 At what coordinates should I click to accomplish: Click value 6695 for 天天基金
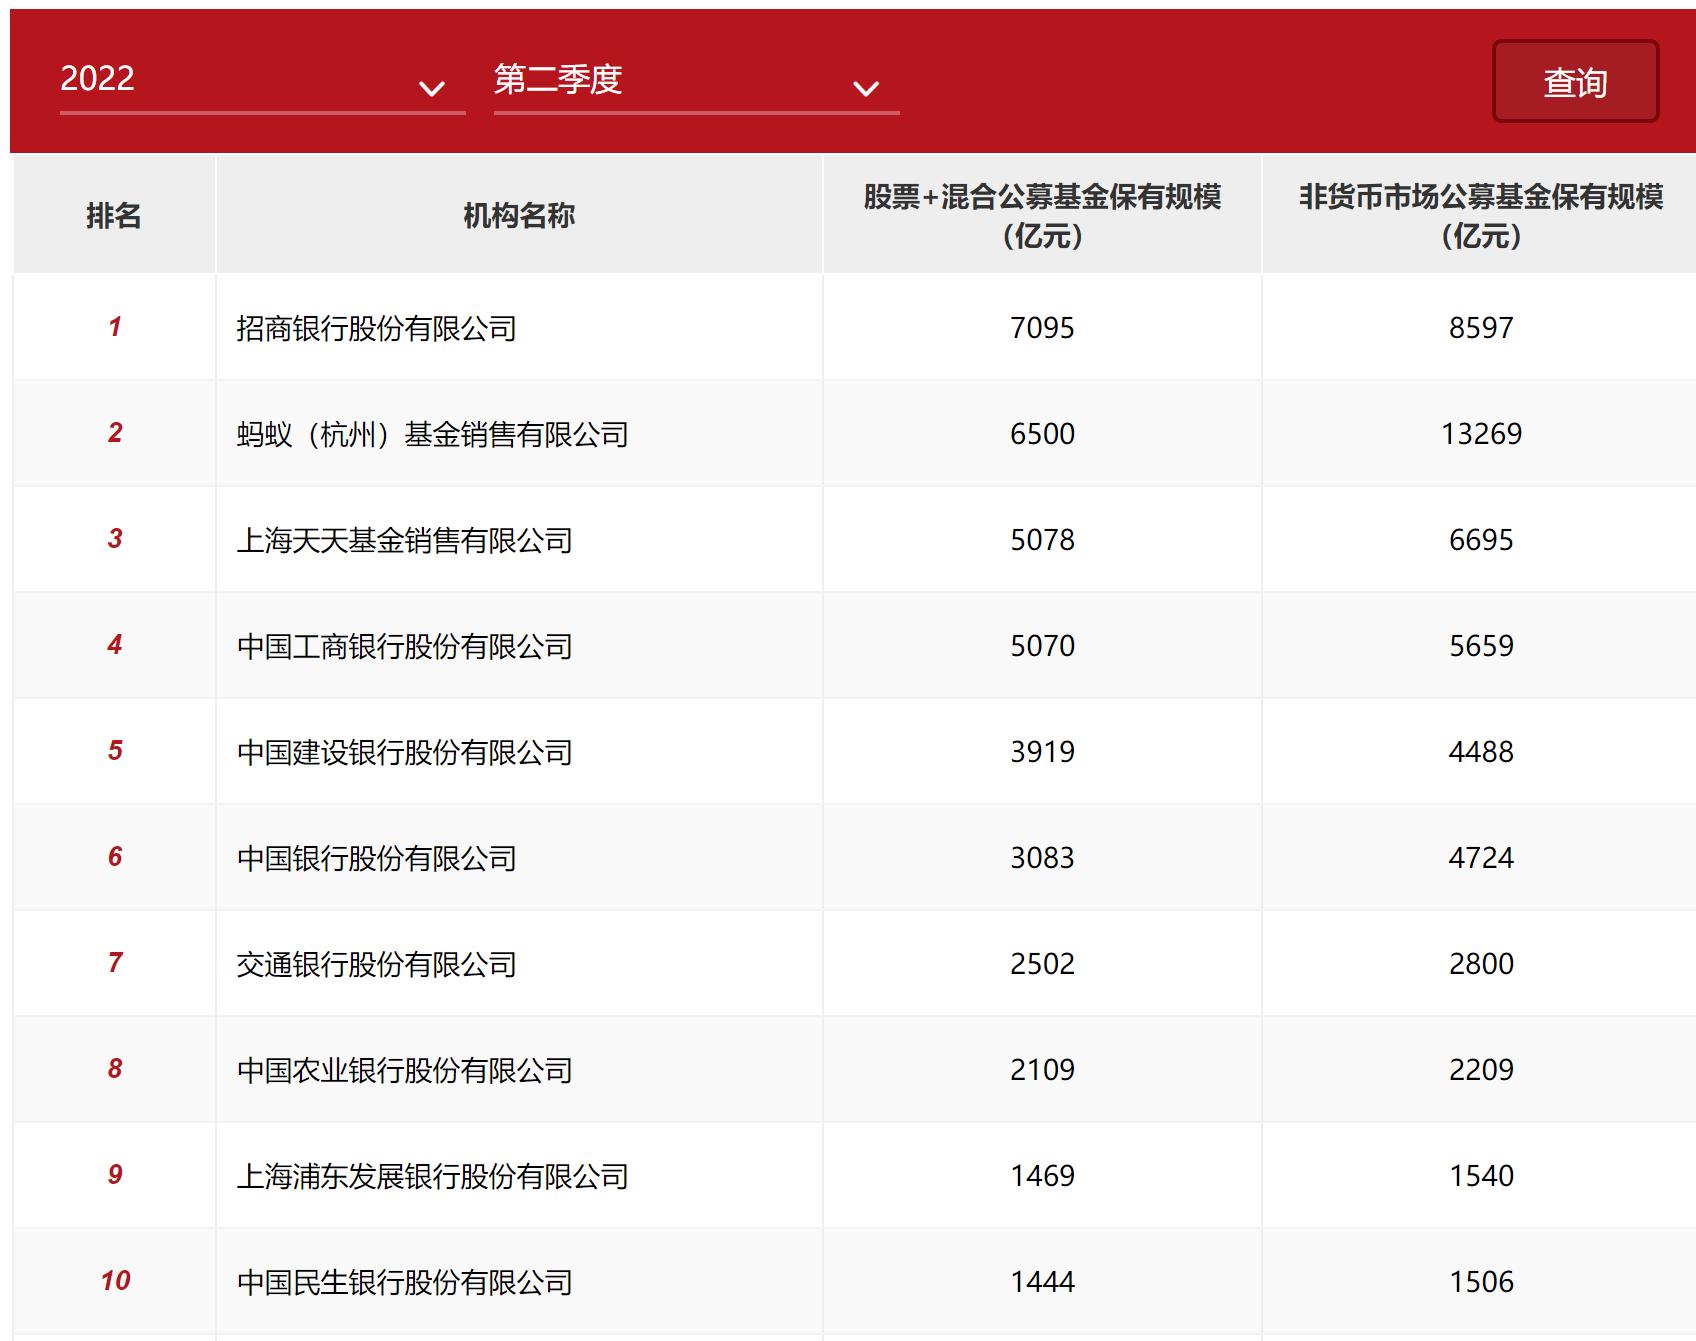point(1481,540)
